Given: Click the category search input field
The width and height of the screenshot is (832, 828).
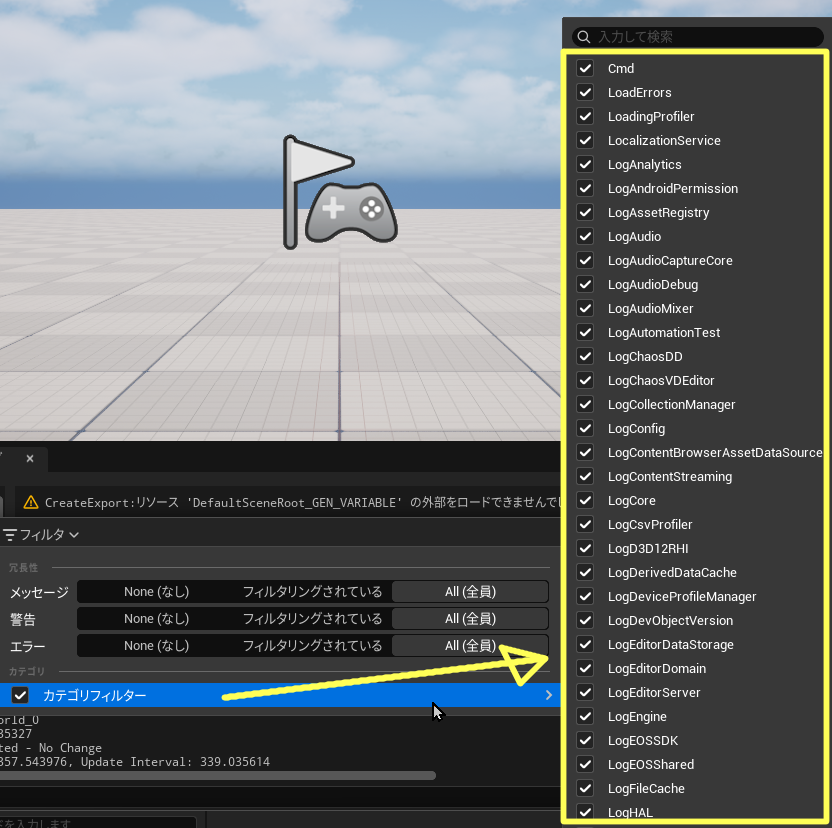Looking at the screenshot, I should [705, 37].
